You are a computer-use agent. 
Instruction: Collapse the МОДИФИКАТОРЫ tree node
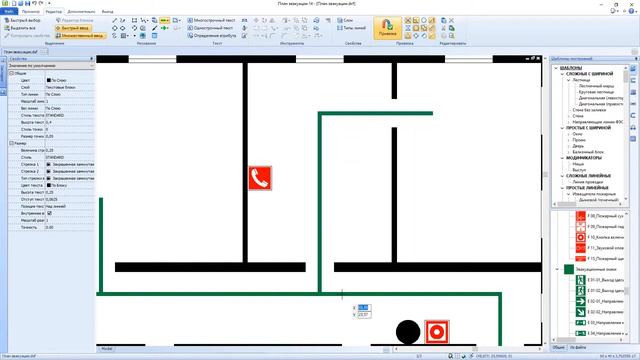[x=562, y=158]
